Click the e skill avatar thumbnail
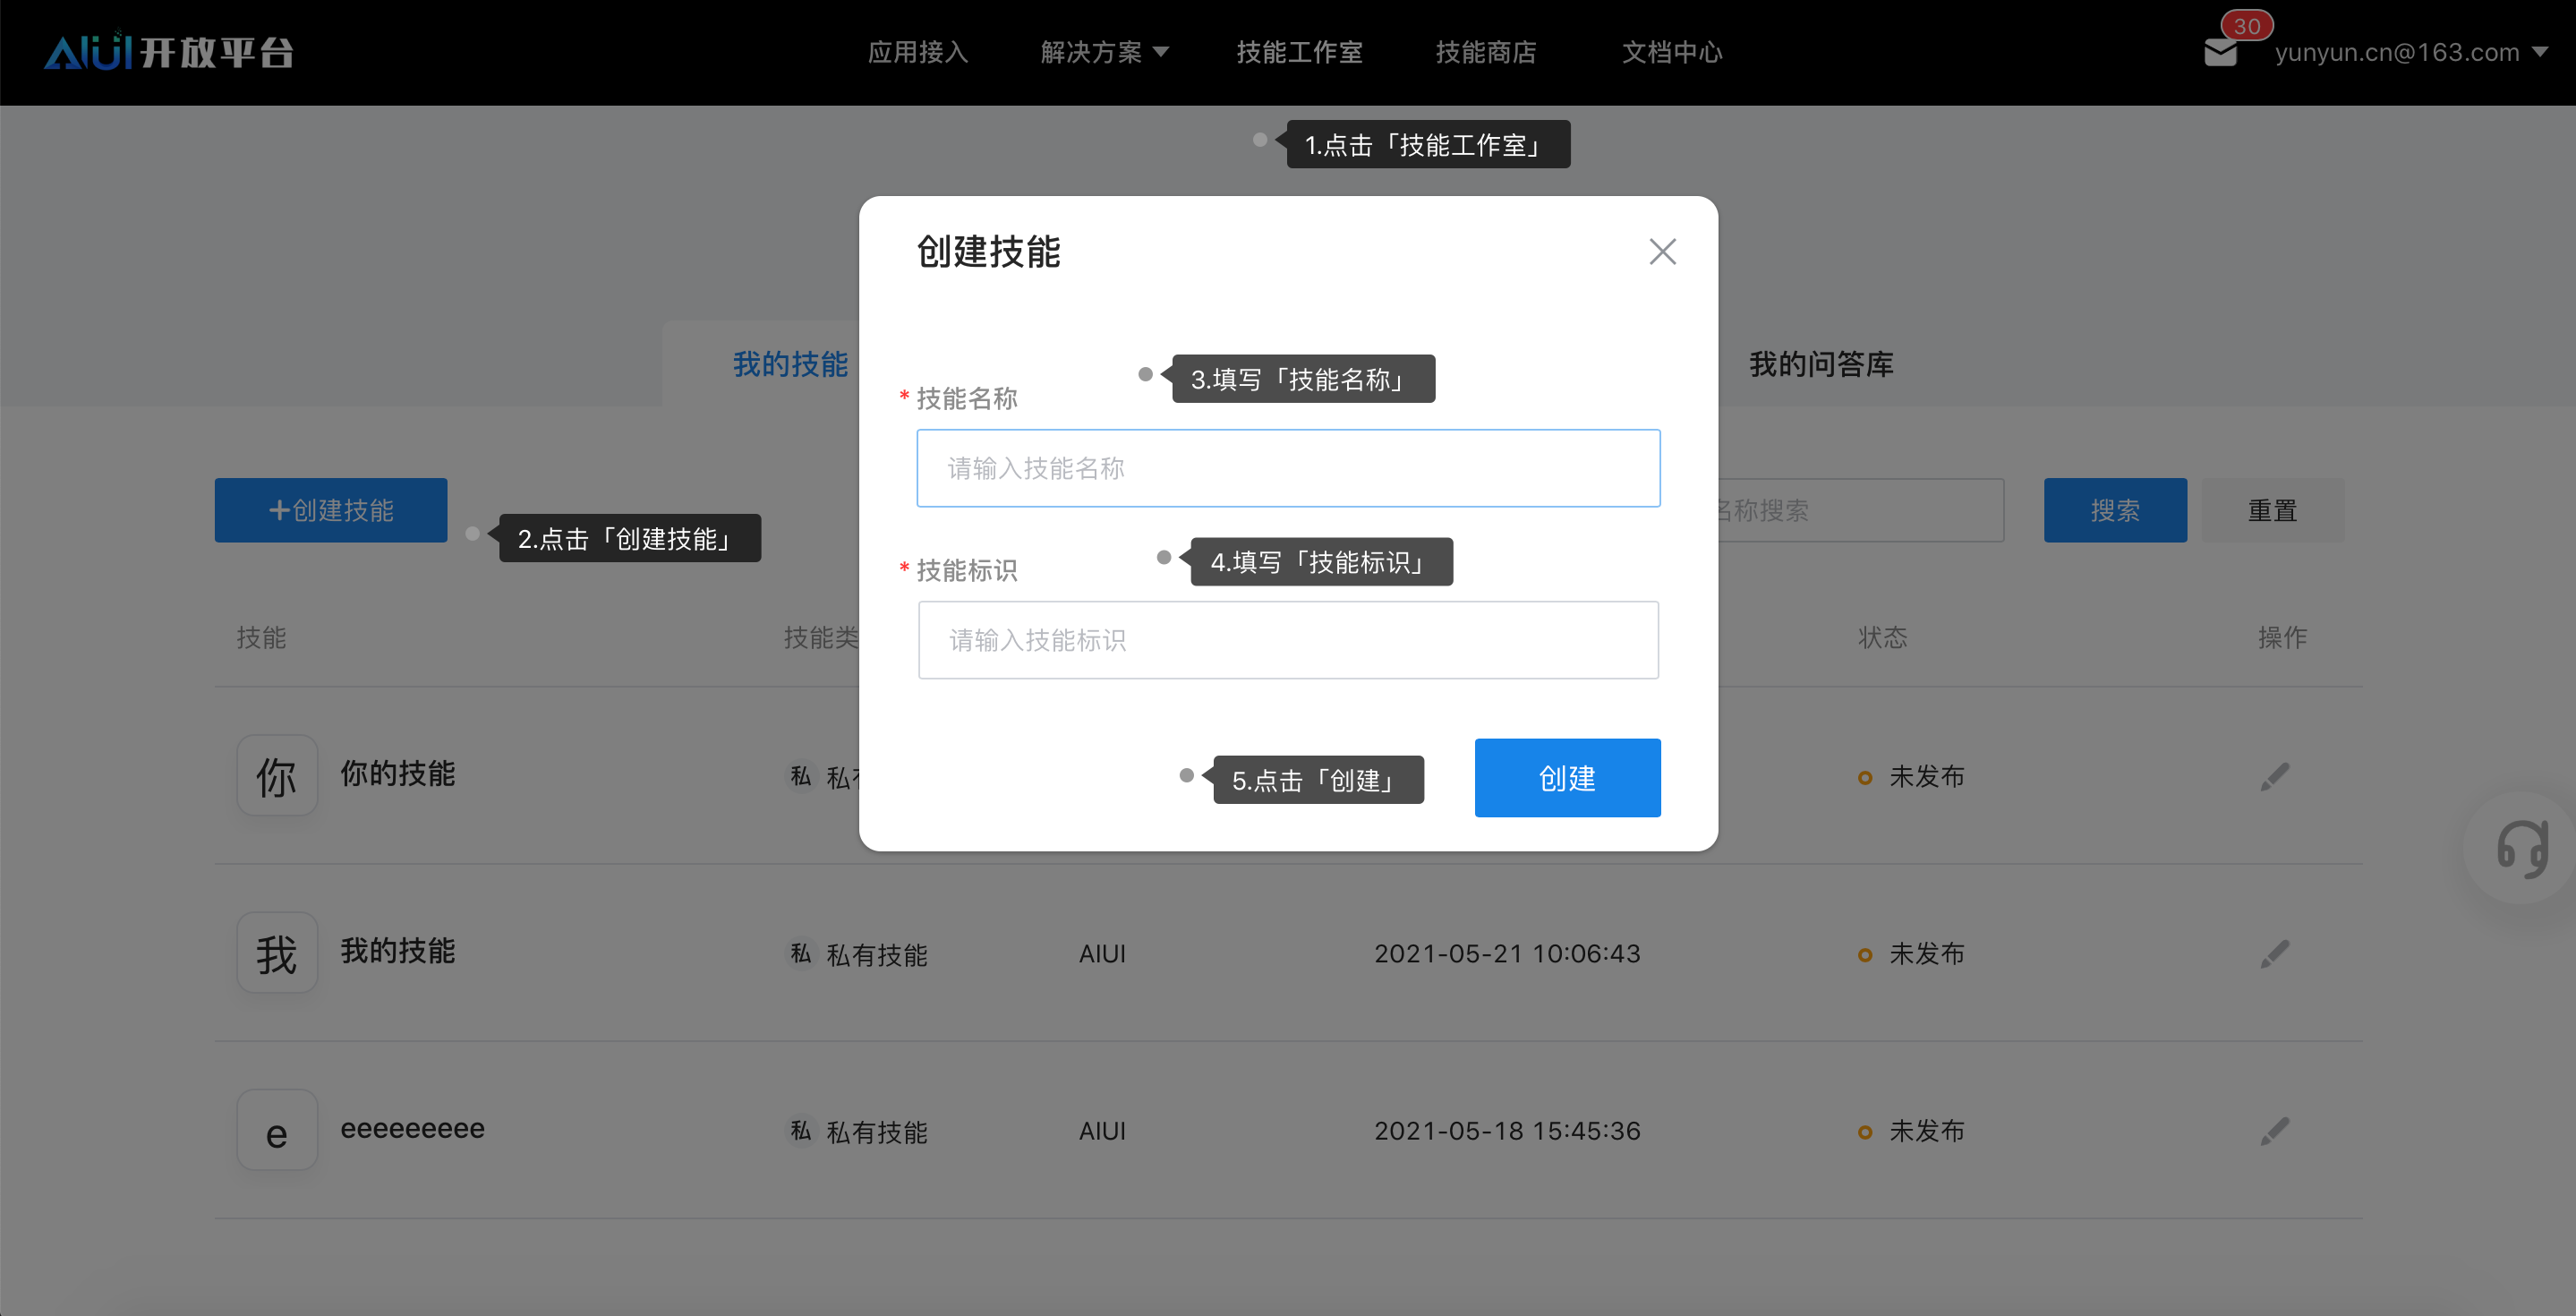The width and height of the screenshot is (2576, 1316). pos(277,1130)
